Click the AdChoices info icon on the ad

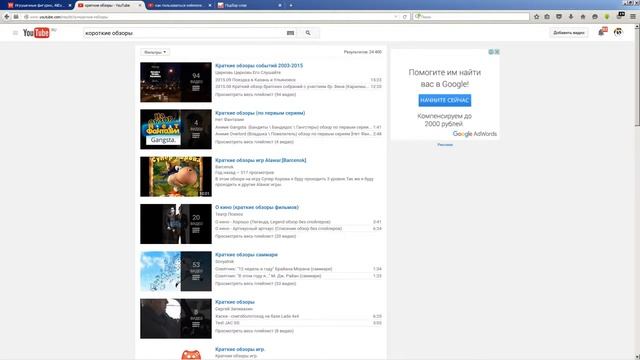pyautogui.click(x=491, y=52)
